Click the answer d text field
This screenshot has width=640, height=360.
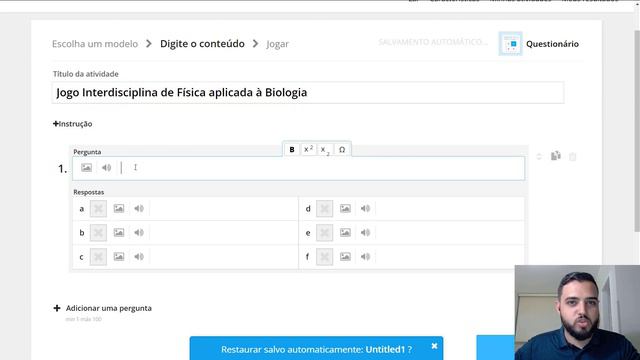pos(449,209)
